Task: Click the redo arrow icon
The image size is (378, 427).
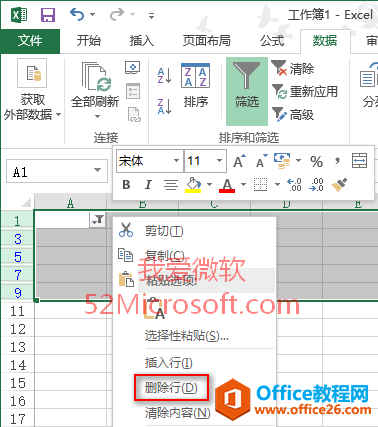Action: (117, 15)
